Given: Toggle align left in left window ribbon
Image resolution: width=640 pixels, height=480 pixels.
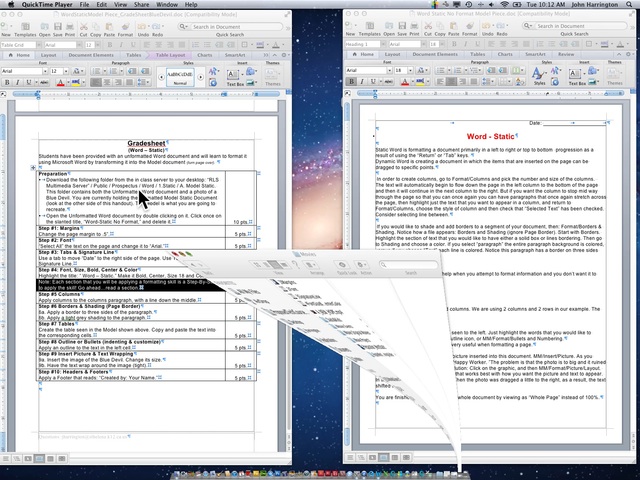Looking at the screenshot, I should coord(96,82).
